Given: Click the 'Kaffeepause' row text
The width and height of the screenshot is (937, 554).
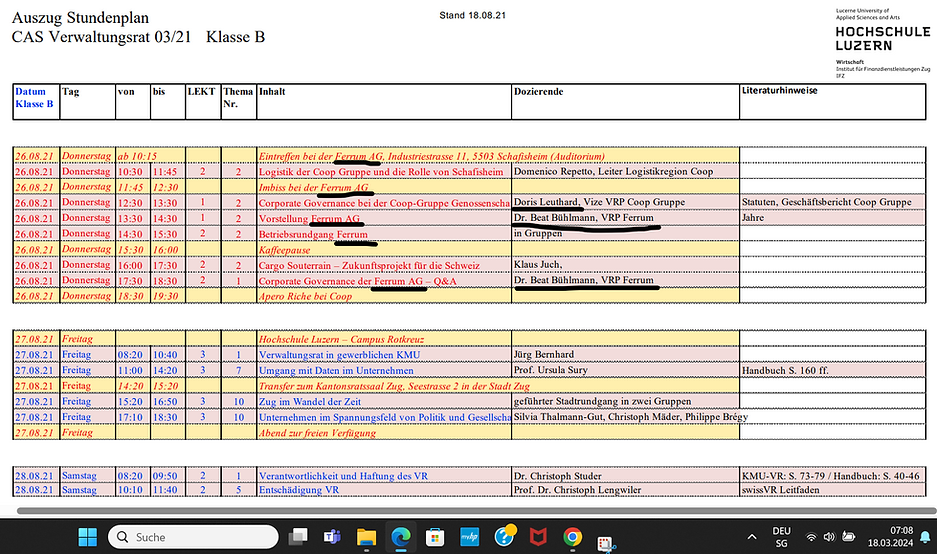Looking at the screenshot, I should coord(284,250).
